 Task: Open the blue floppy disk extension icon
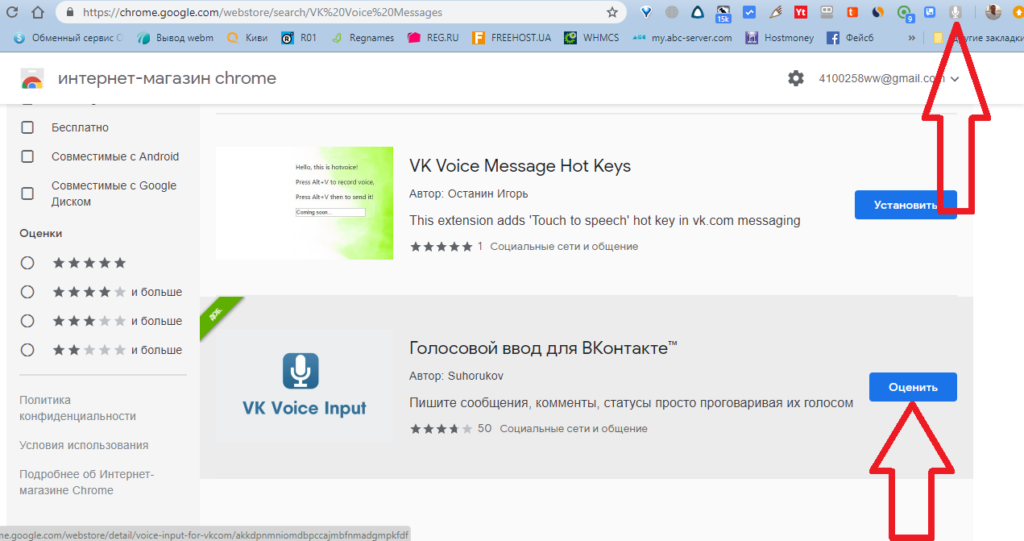[x=930, y=12]
